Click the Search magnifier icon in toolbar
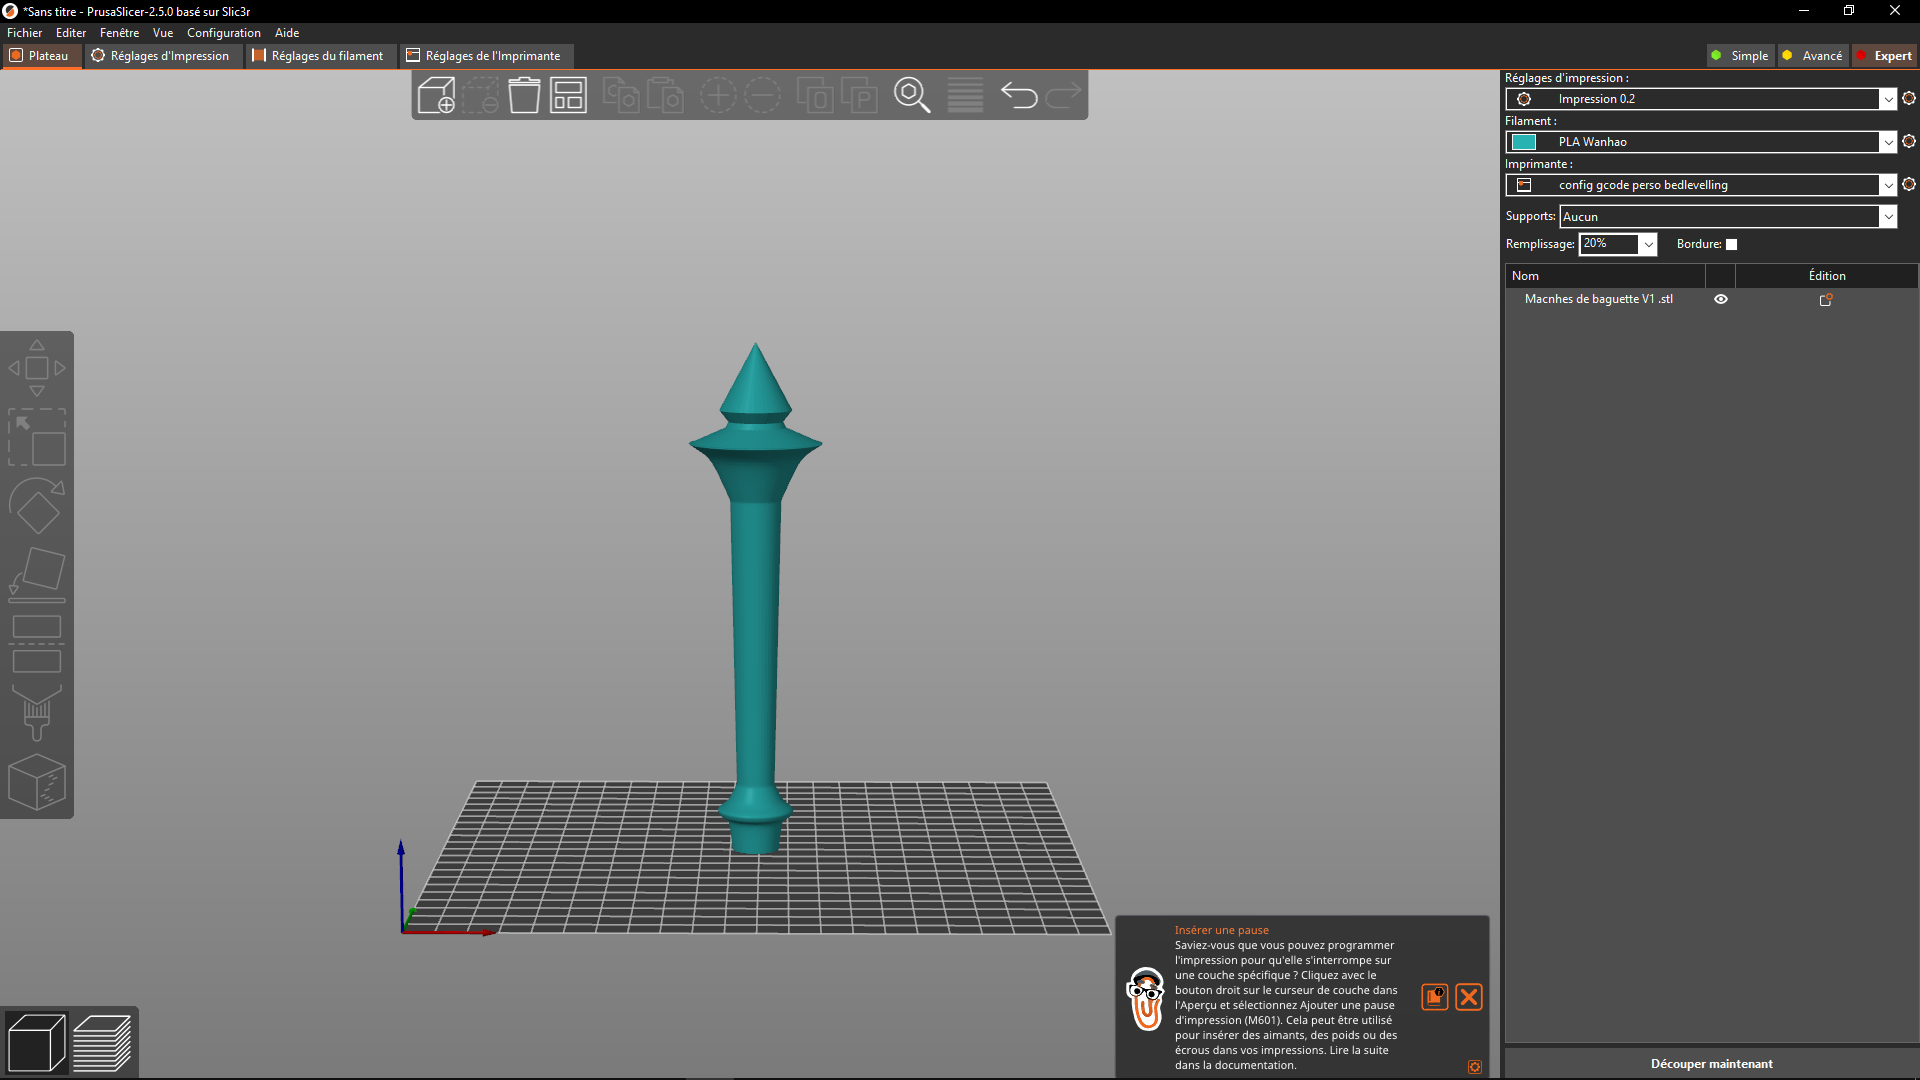Image resolution: width=1920 pixels, height=1080 pixels. point(912,96)
